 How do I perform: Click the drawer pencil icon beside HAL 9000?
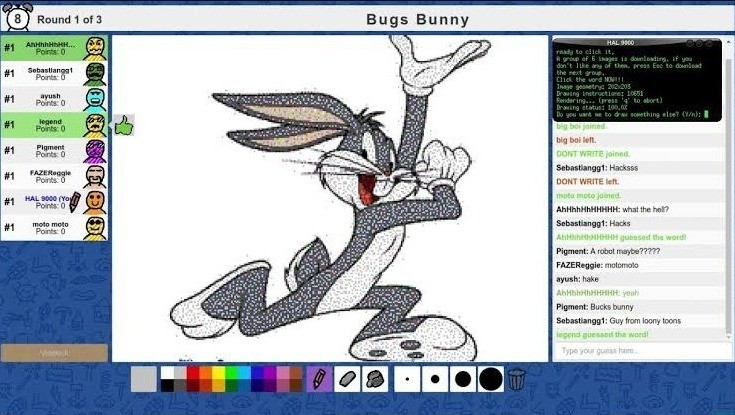[75, 202]
